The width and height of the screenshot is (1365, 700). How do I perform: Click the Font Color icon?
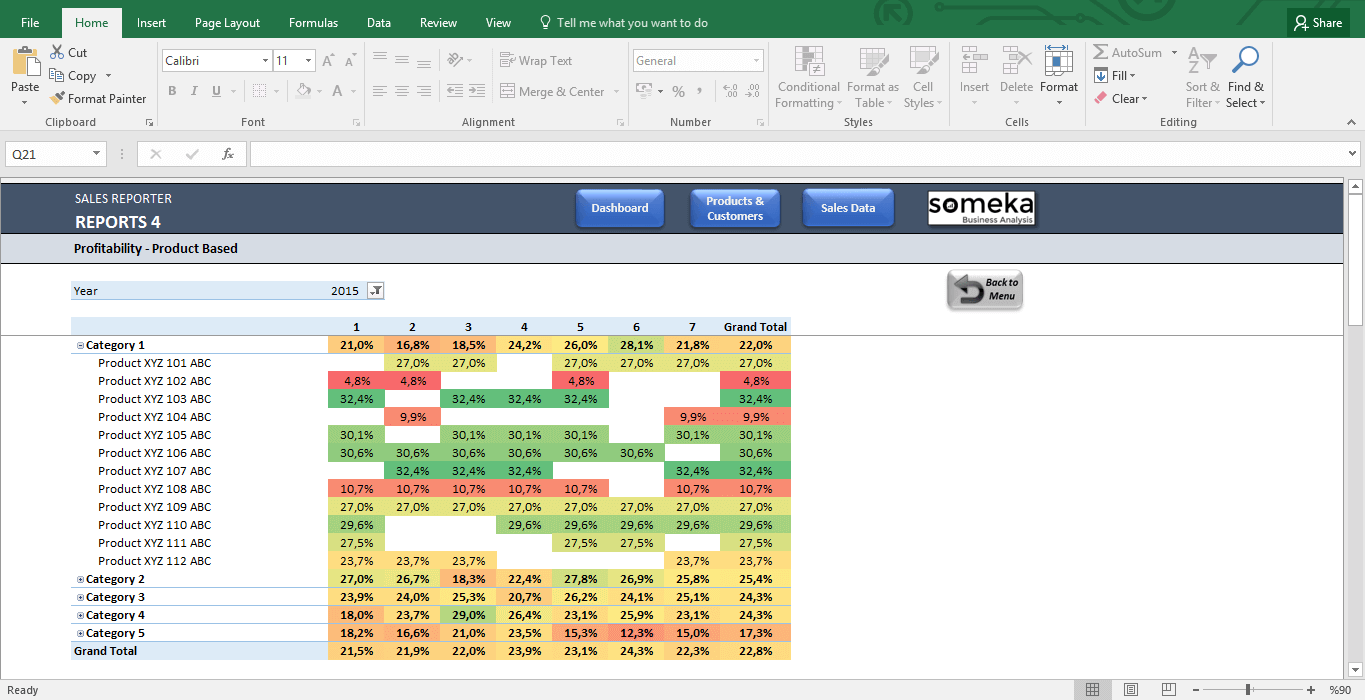[338, 91]
